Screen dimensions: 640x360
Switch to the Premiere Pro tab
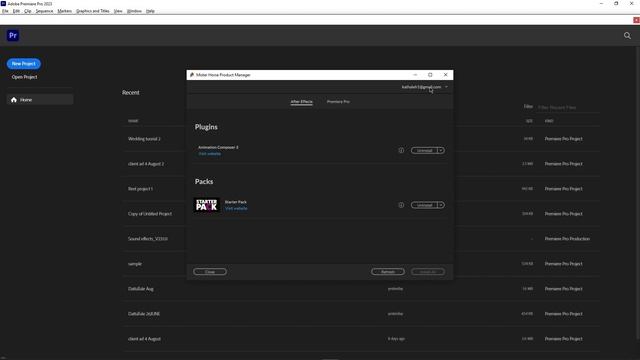[338, 102]
